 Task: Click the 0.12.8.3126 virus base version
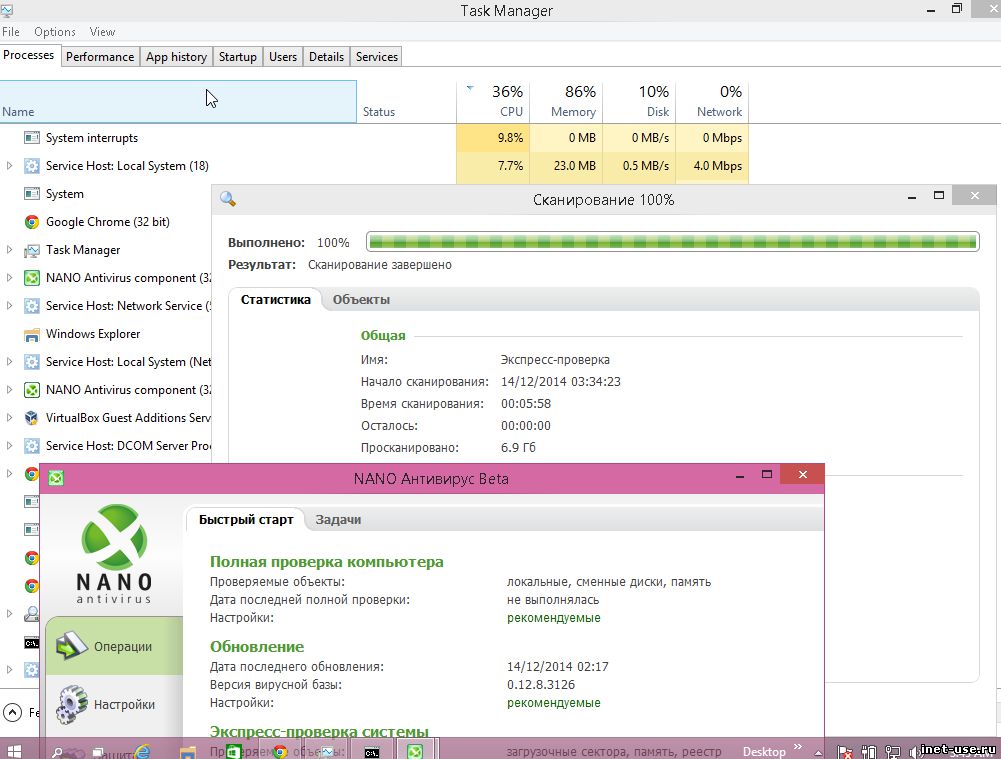pyautogui.click(x=541, y=685)
